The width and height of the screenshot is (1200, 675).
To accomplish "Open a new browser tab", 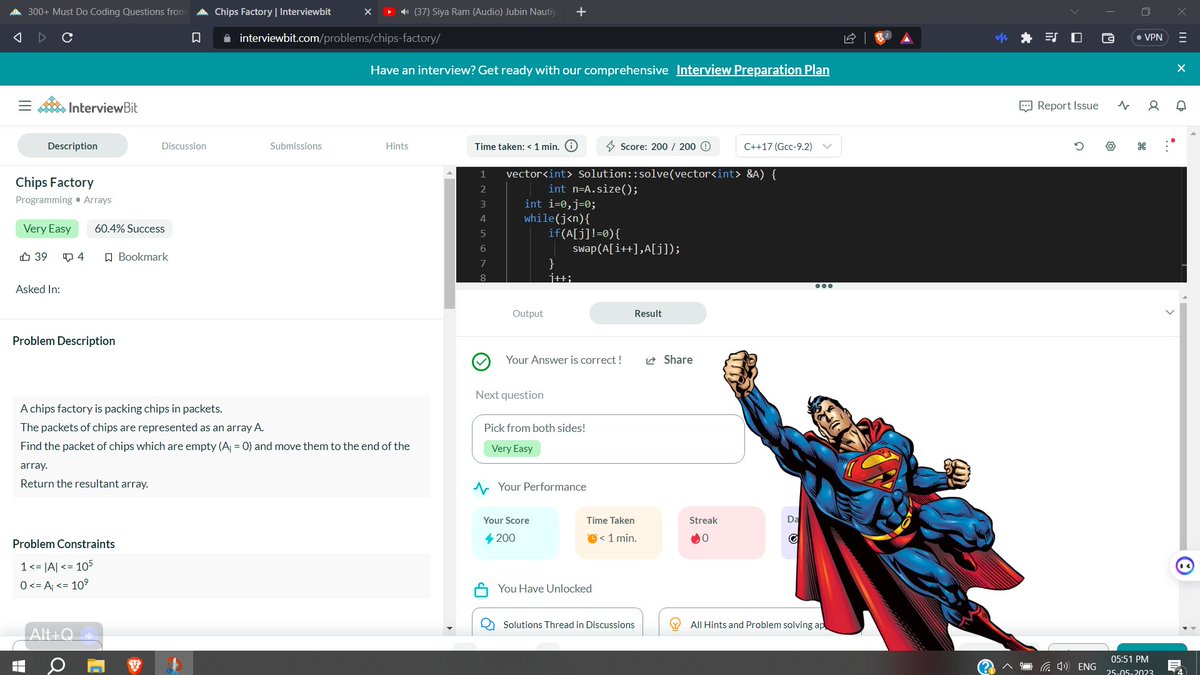I will click(582, 12).
